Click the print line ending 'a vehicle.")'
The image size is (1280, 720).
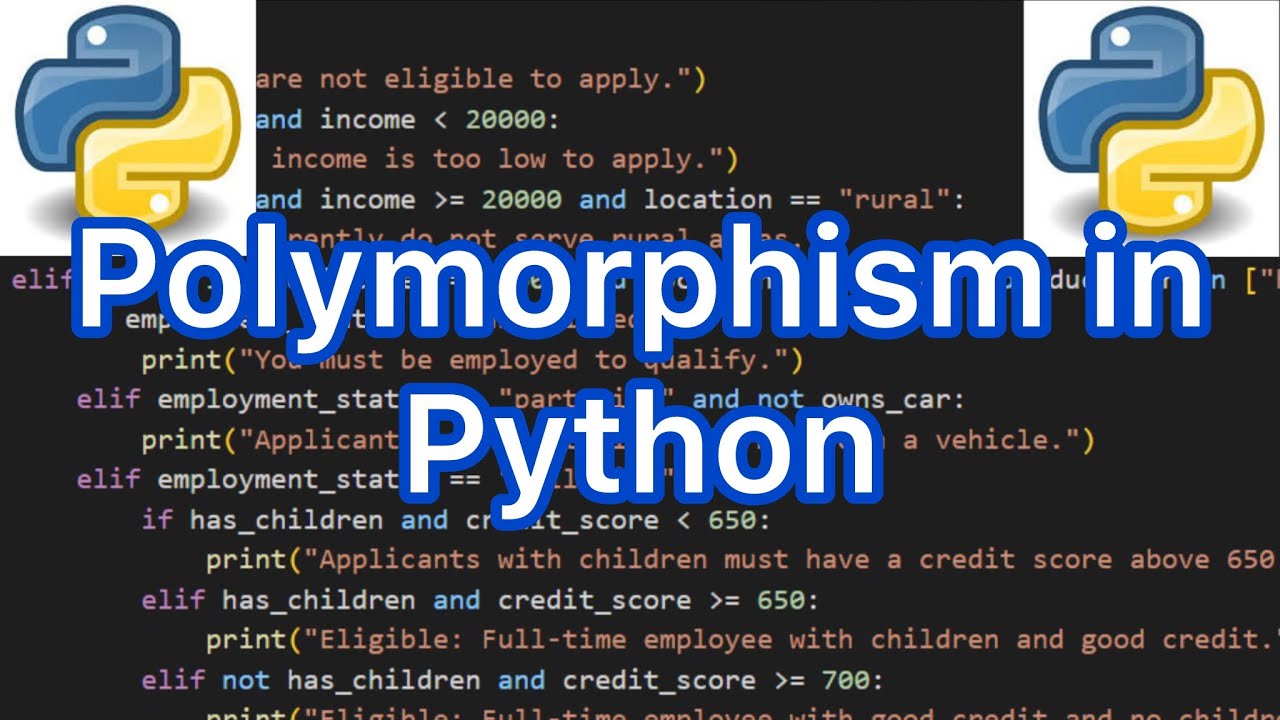(618, 440)
